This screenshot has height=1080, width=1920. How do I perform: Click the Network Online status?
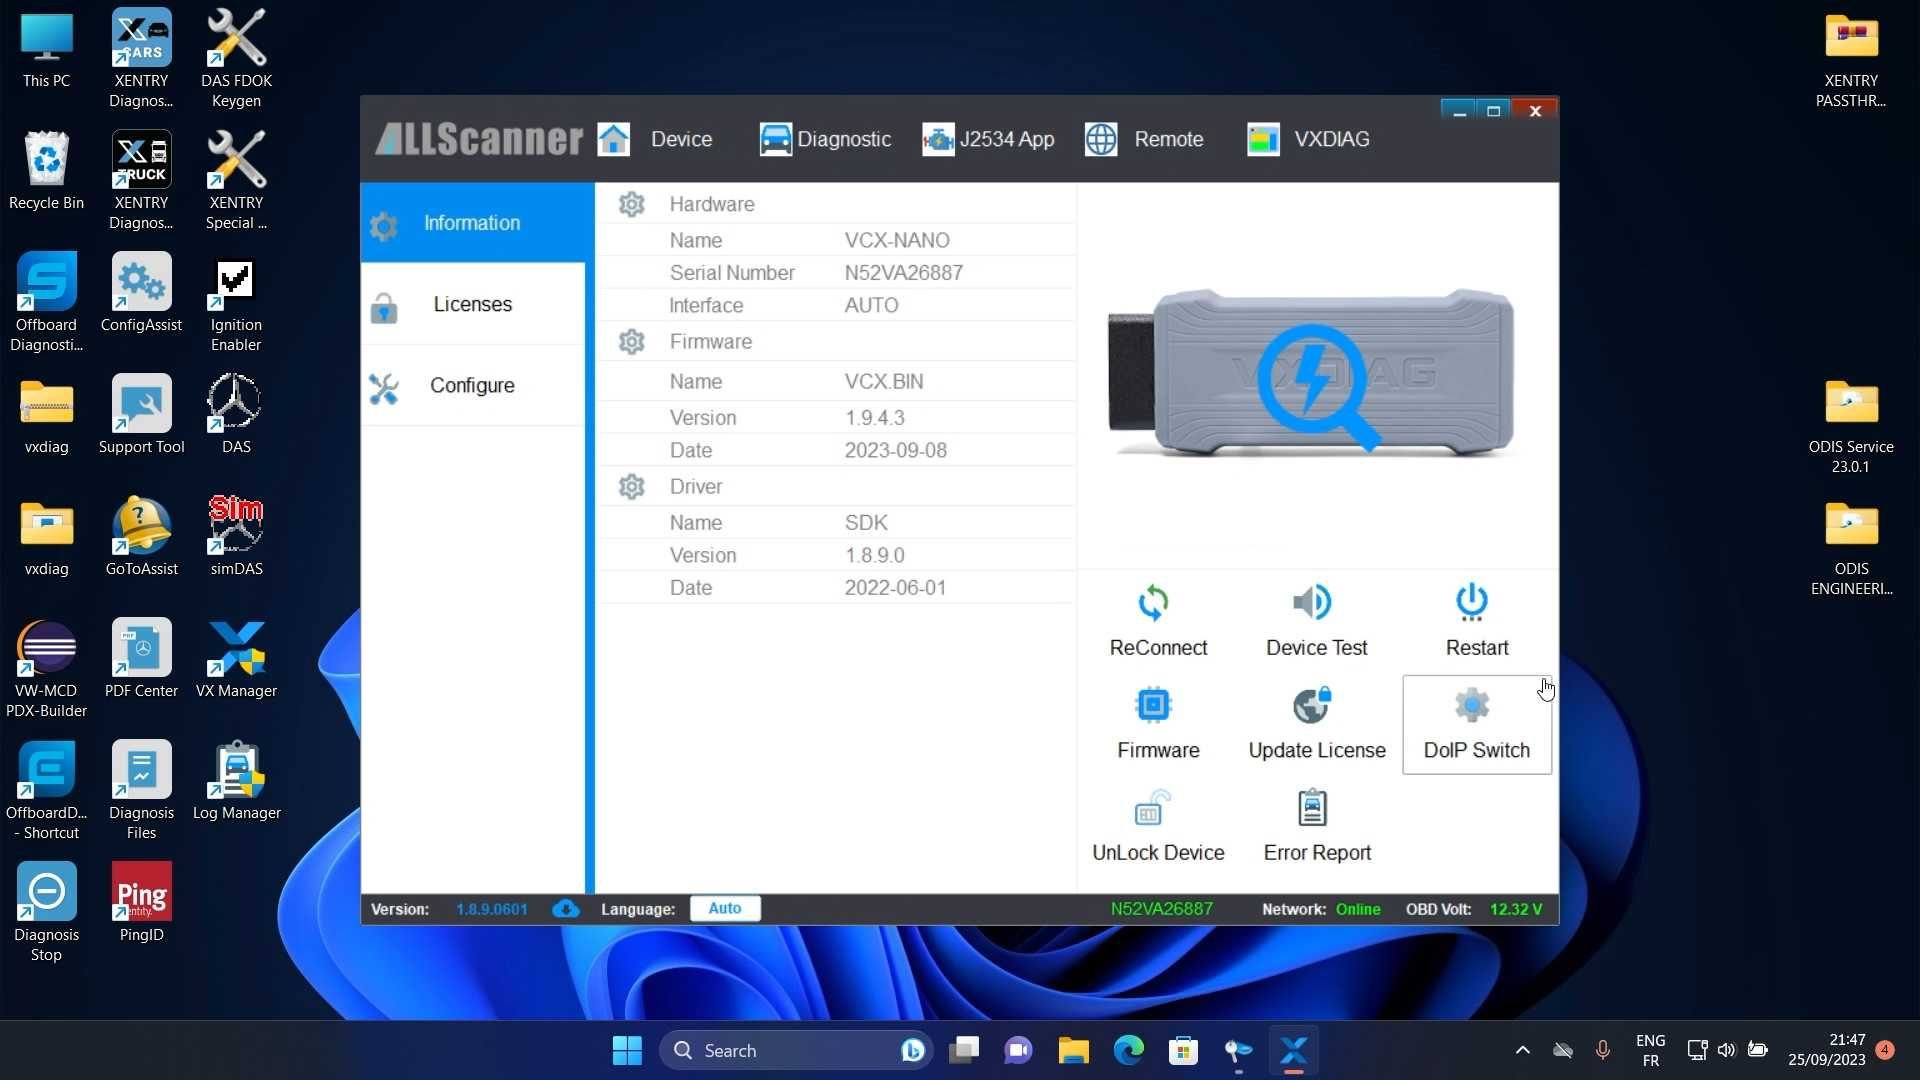[1358, 909]
